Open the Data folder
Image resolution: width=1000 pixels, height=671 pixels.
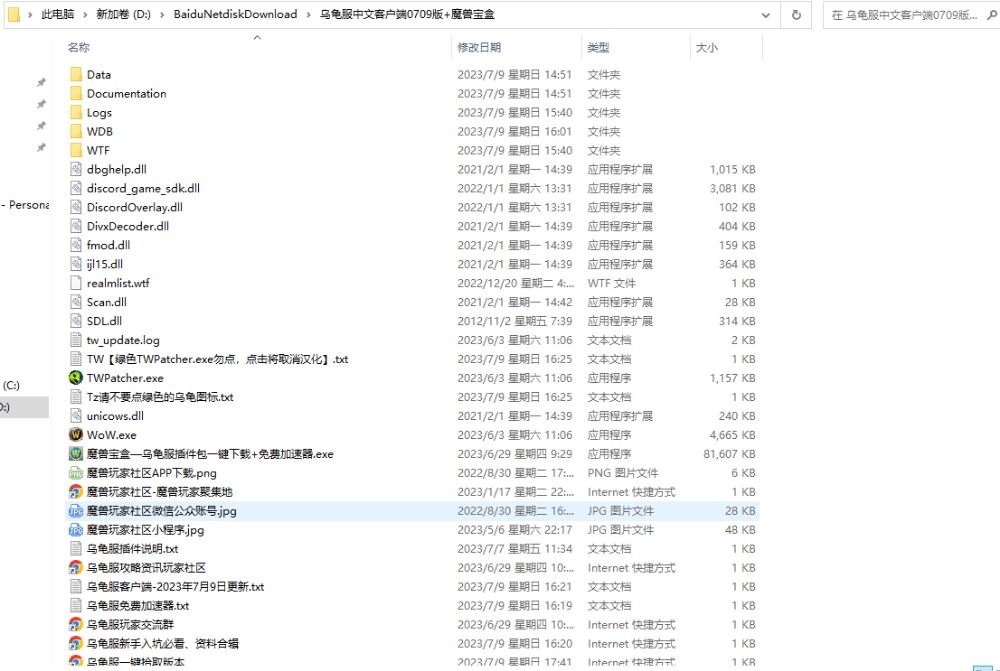click(97, 74)
